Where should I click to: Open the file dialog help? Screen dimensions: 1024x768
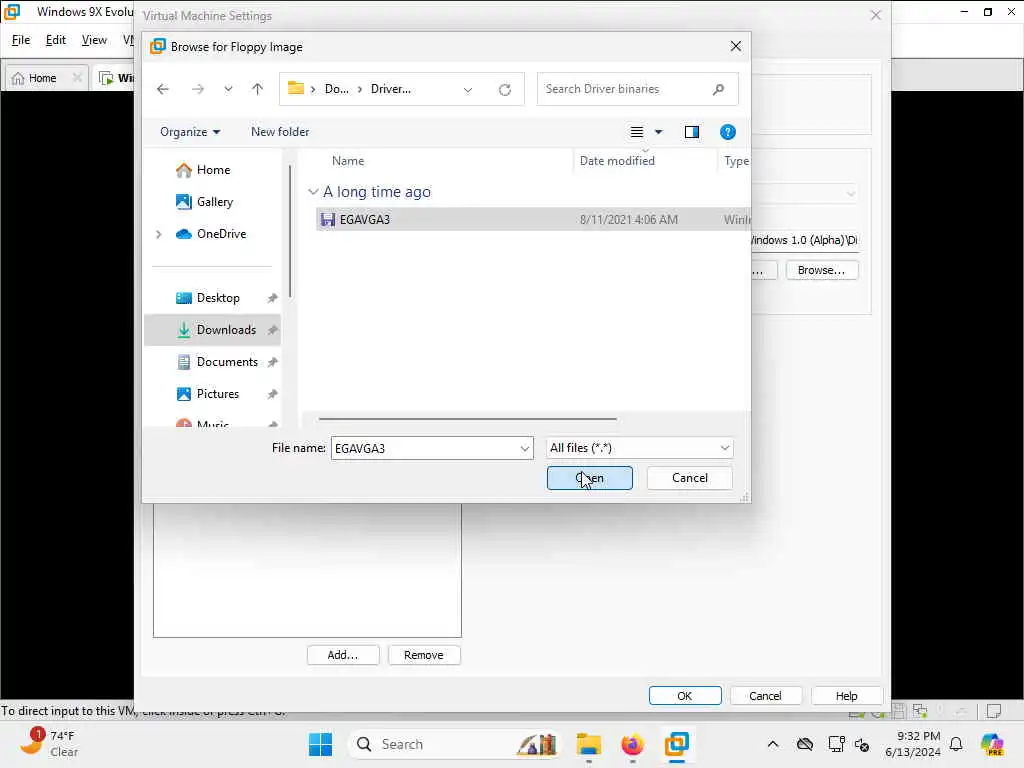(x=728, y=132)
